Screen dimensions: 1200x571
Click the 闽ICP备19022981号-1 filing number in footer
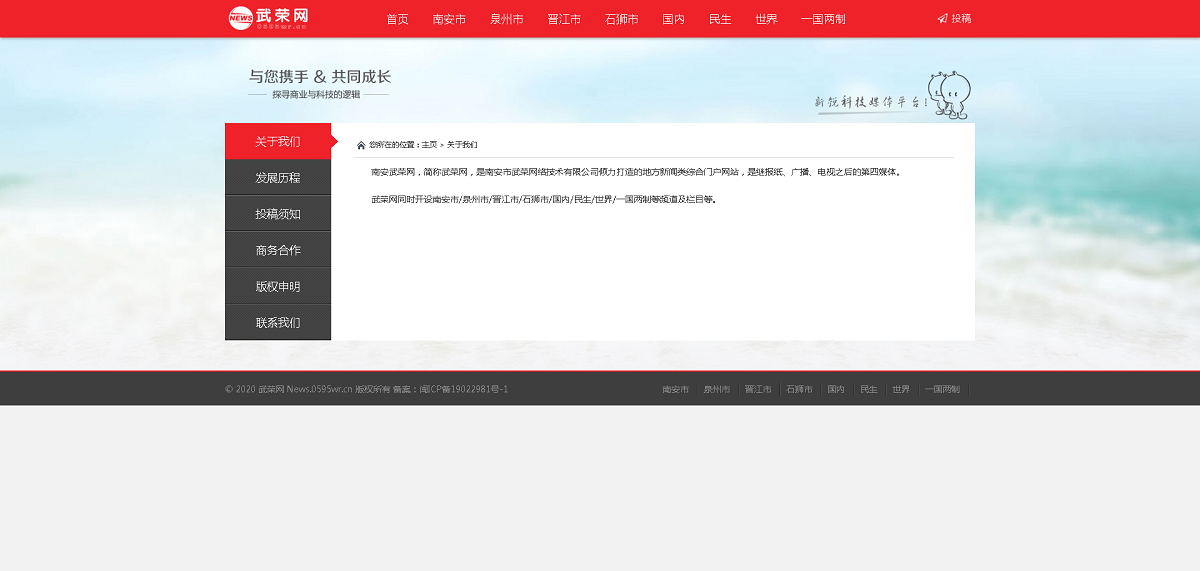(x=463, y=389)
